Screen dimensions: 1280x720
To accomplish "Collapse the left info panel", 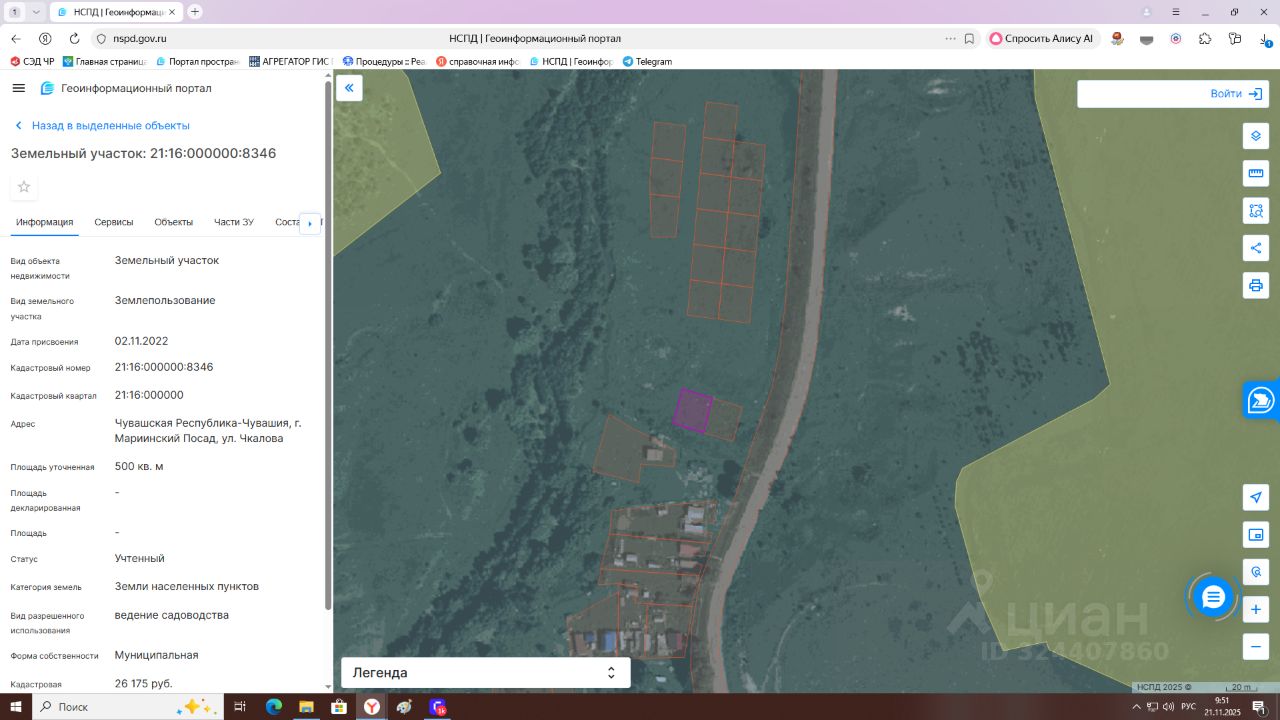I will coord(349,88).
